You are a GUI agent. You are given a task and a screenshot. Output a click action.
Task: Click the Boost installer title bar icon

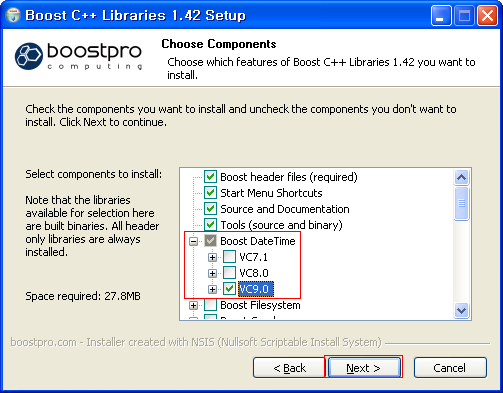(13, 15)
